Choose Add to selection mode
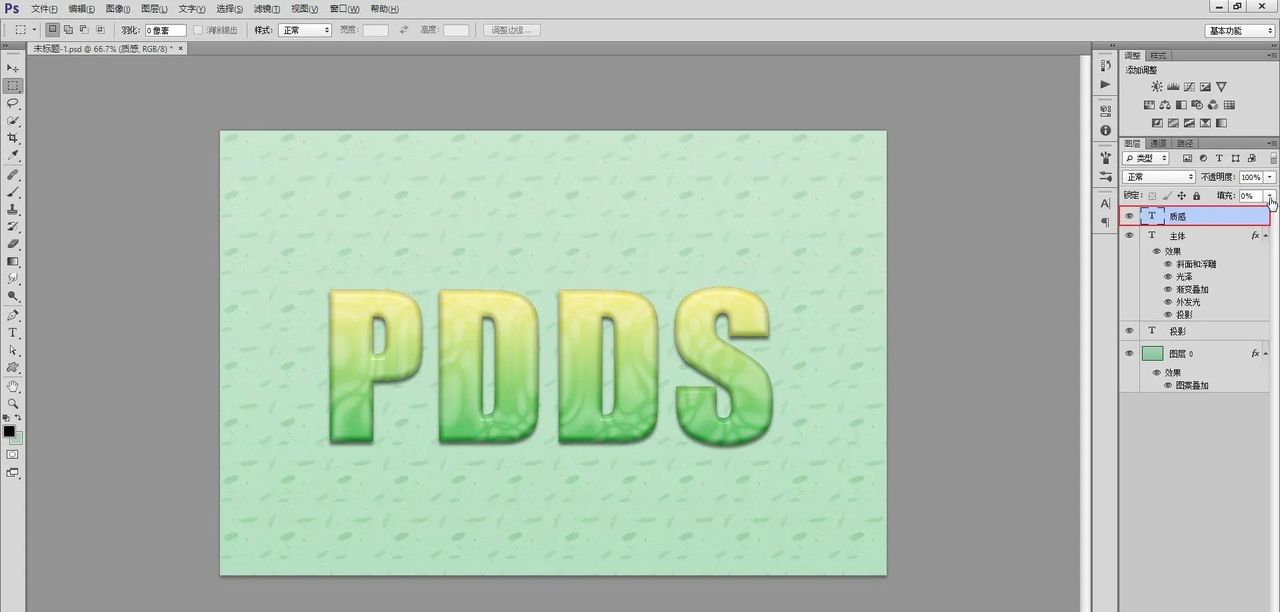1280x612 pixels. coord(68,30)
